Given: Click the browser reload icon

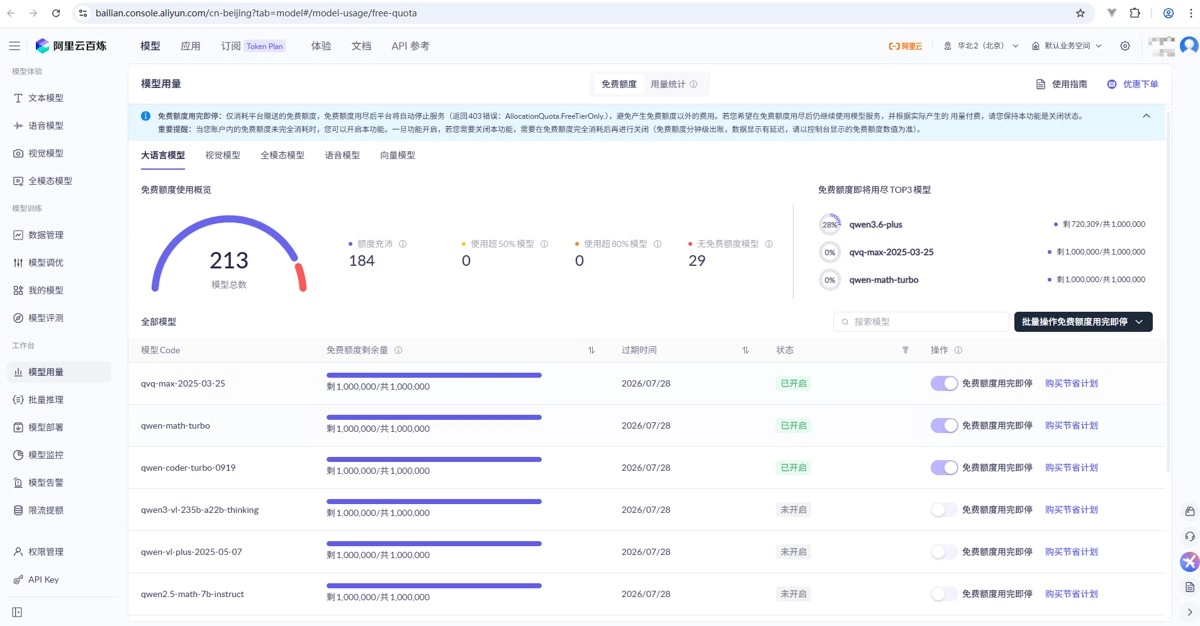Looking at the screenshot, I should (55, 13).
